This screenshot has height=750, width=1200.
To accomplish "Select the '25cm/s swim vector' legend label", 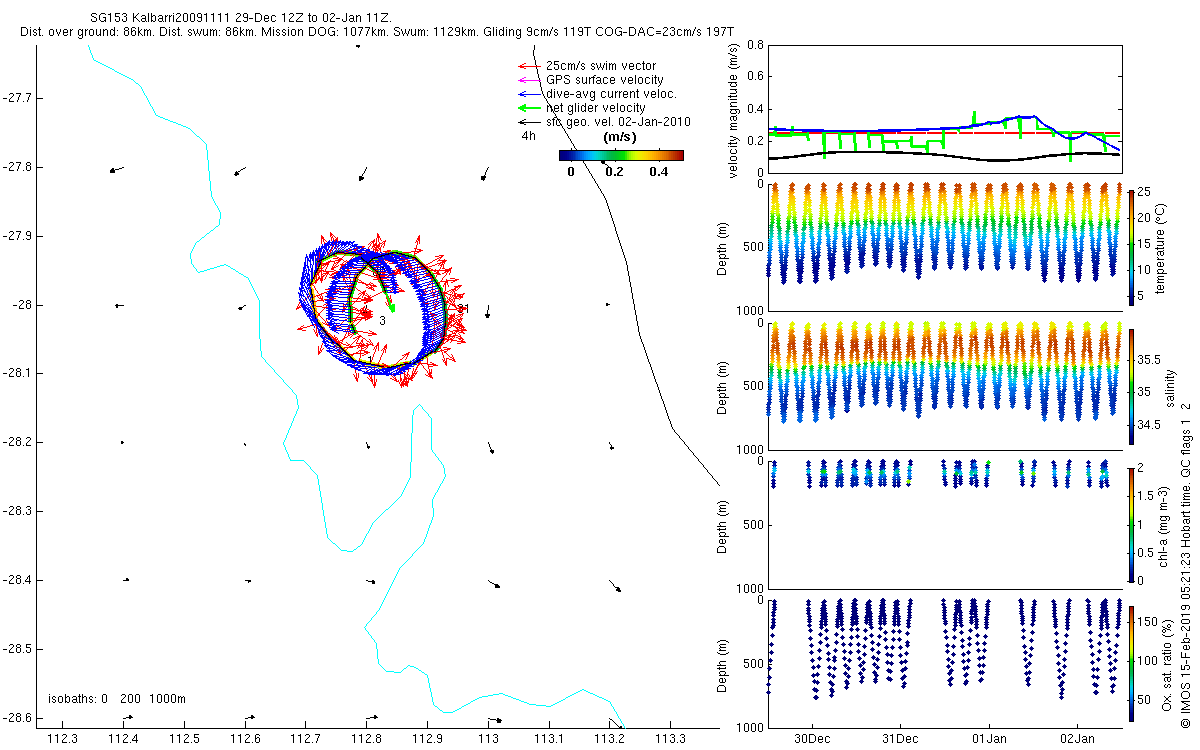I will tap(600, 66).
